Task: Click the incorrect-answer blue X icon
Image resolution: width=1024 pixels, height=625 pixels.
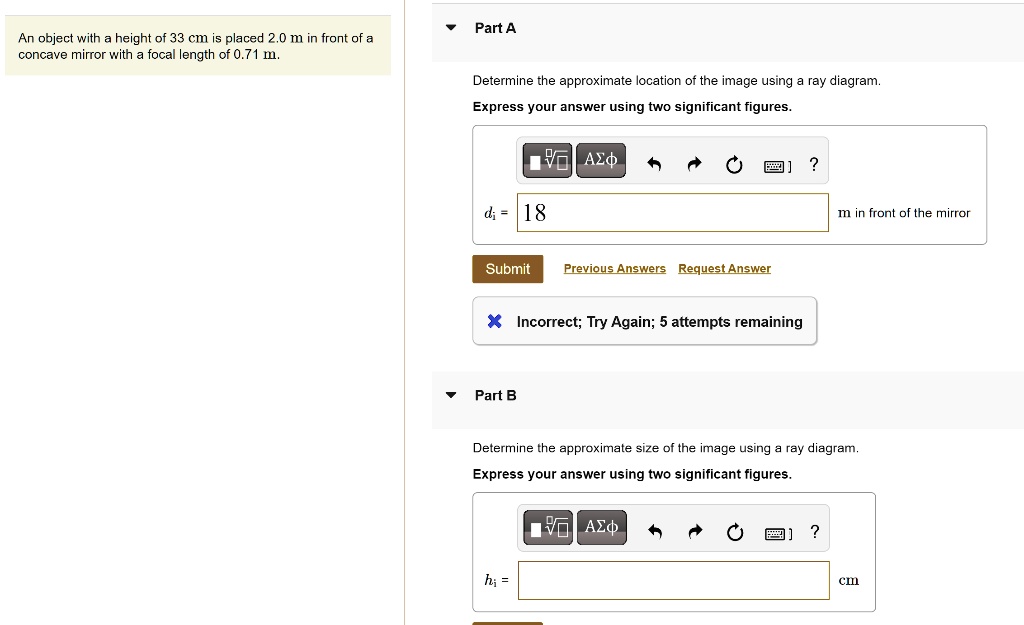Action: [x=494, y=321]
